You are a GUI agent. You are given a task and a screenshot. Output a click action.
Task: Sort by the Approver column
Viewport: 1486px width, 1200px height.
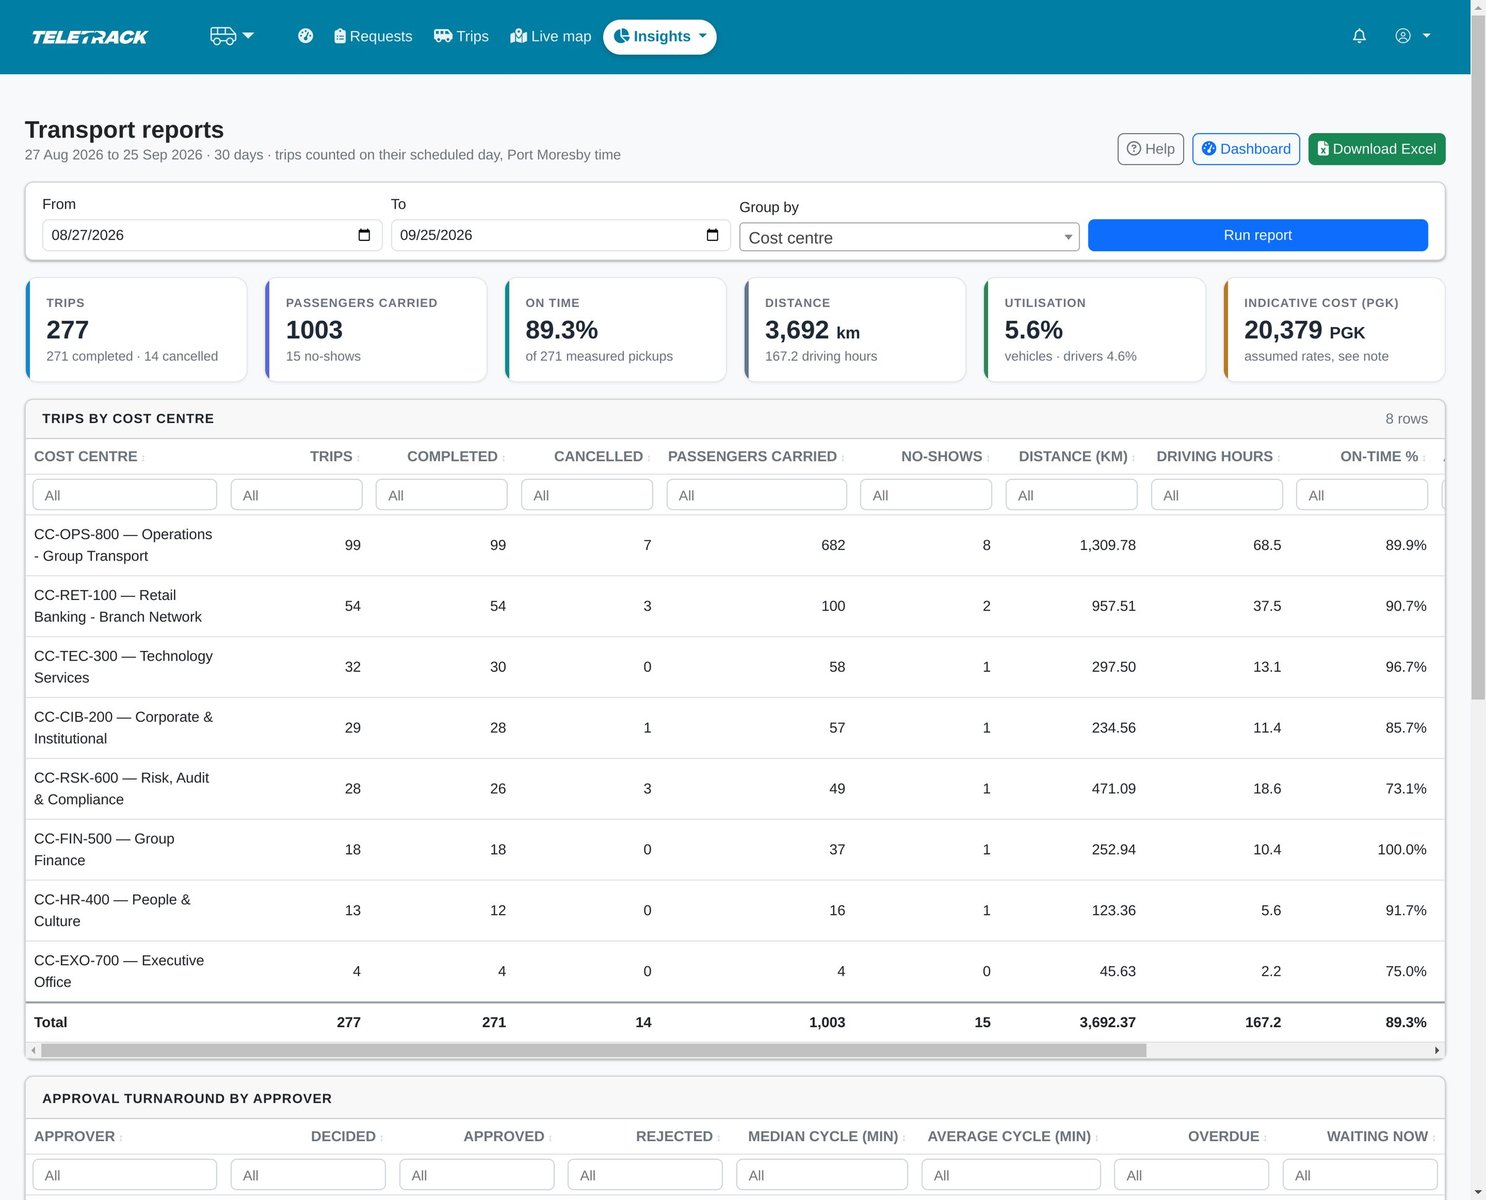click(79, 1137)
